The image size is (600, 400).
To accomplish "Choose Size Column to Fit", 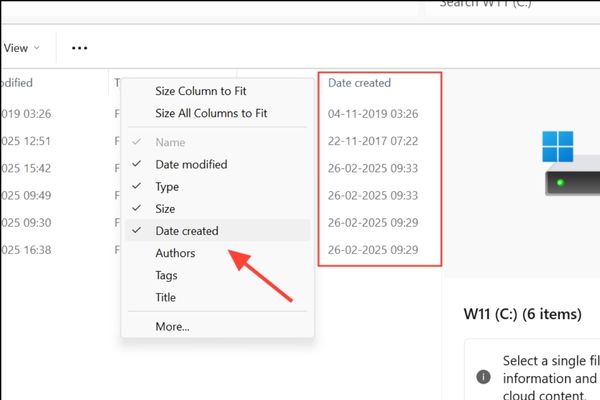I will pyautogui.click(x=200, y=91).
